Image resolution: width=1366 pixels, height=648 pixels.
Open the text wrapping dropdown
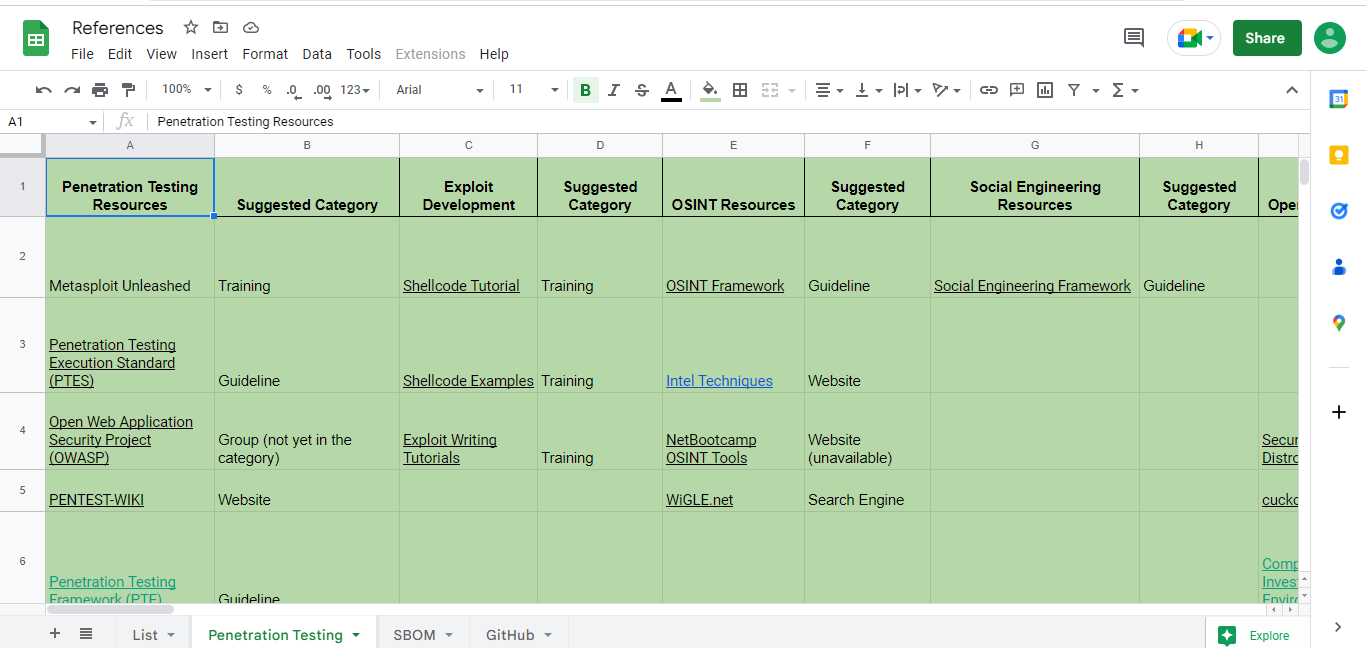click(x=907, y=90)
